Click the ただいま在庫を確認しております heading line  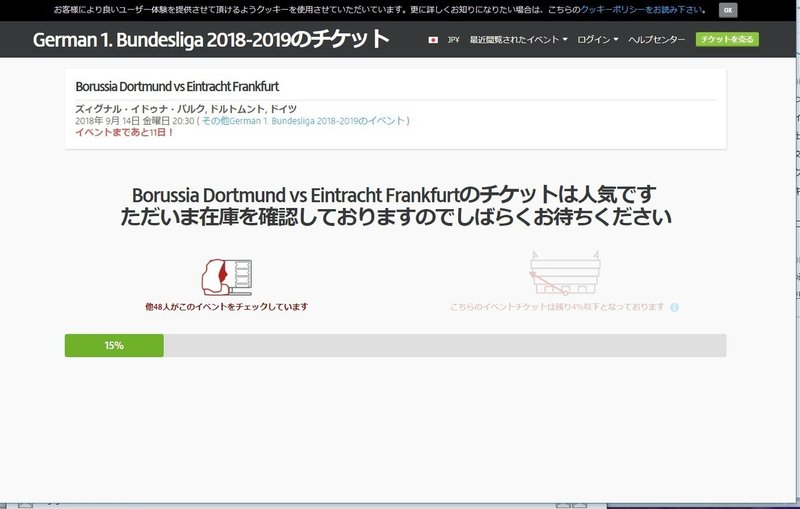pos(396,217)
